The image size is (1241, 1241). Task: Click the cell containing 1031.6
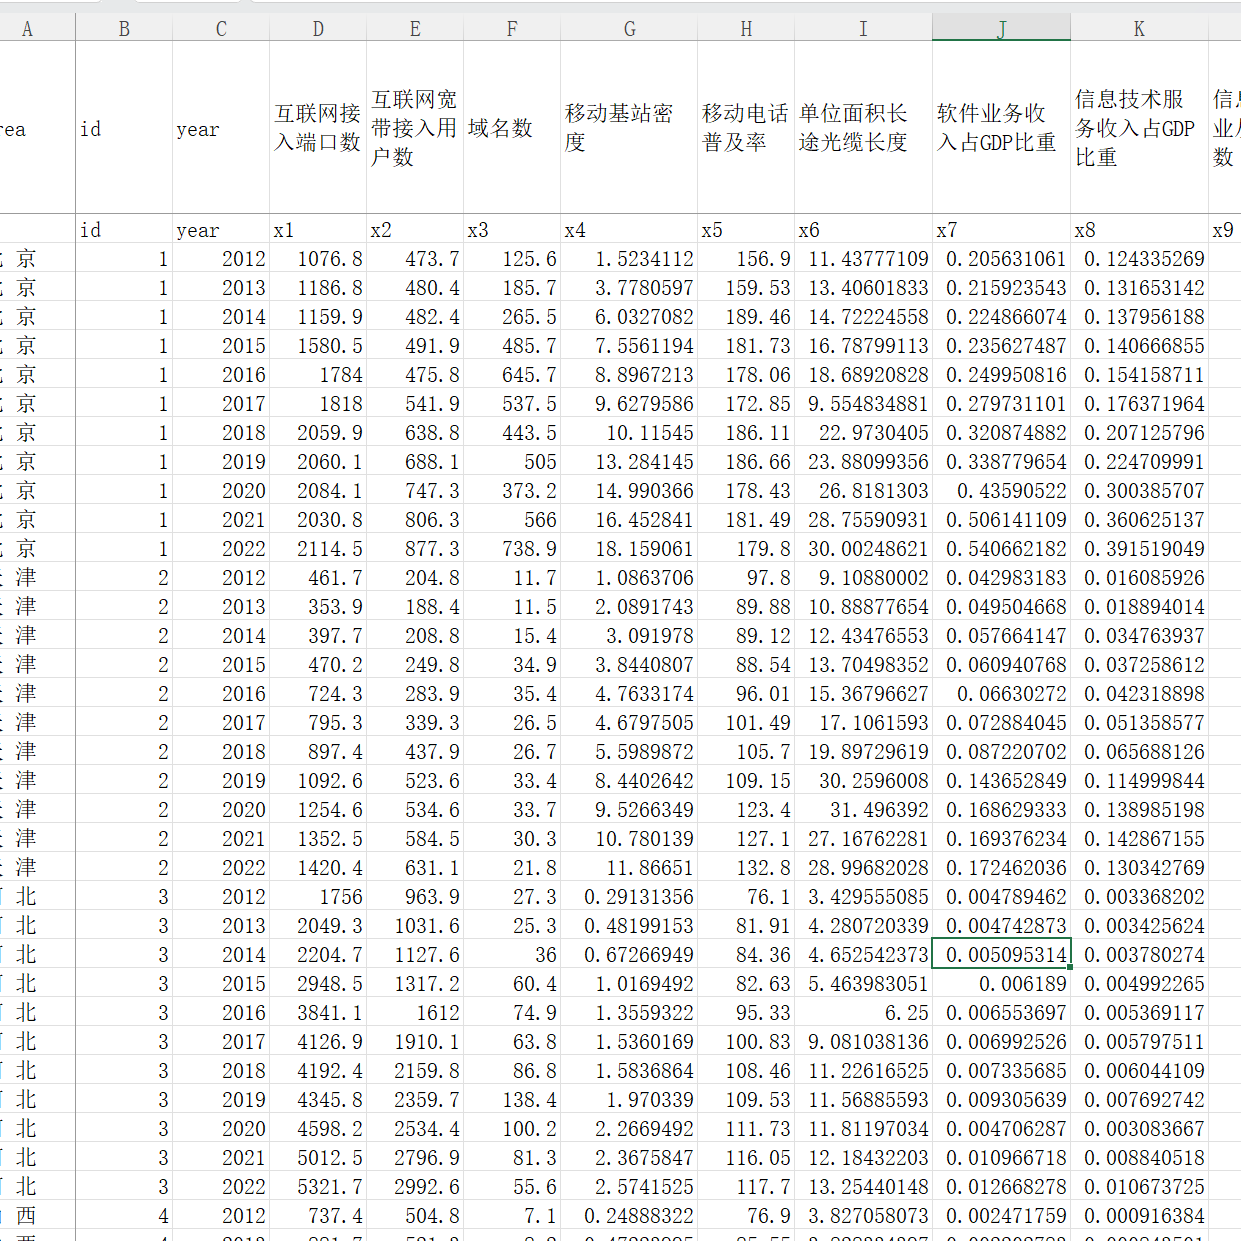click(415, 925)
